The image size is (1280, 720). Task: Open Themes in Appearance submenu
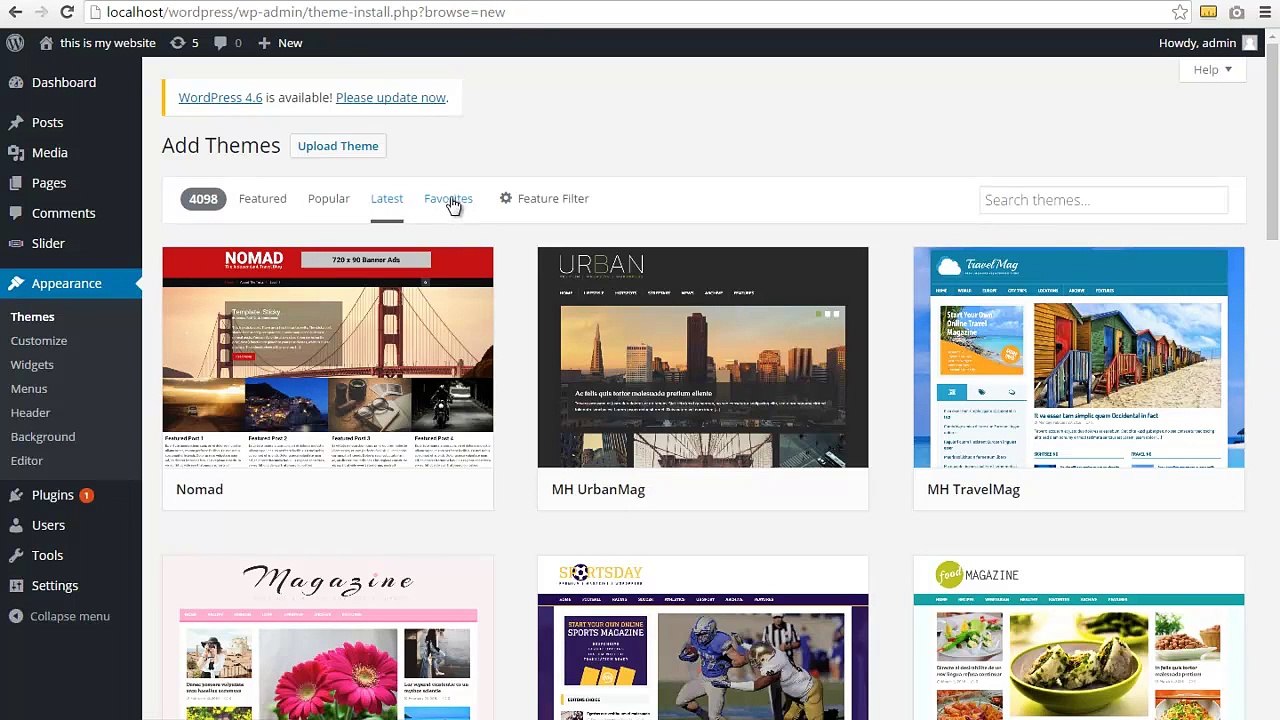32,317
